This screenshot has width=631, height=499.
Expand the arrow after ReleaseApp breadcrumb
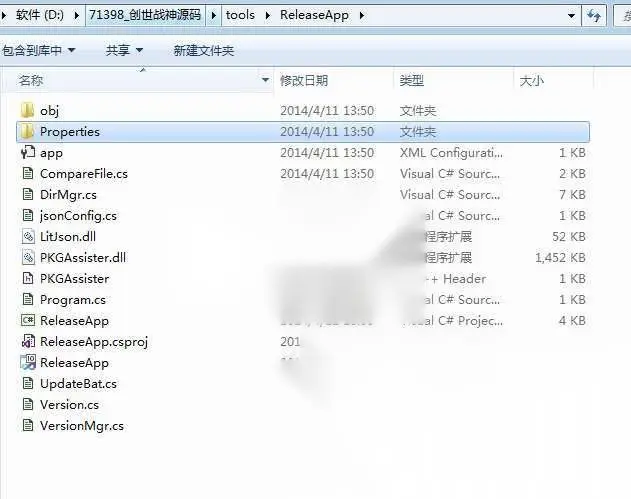[362, 16]
